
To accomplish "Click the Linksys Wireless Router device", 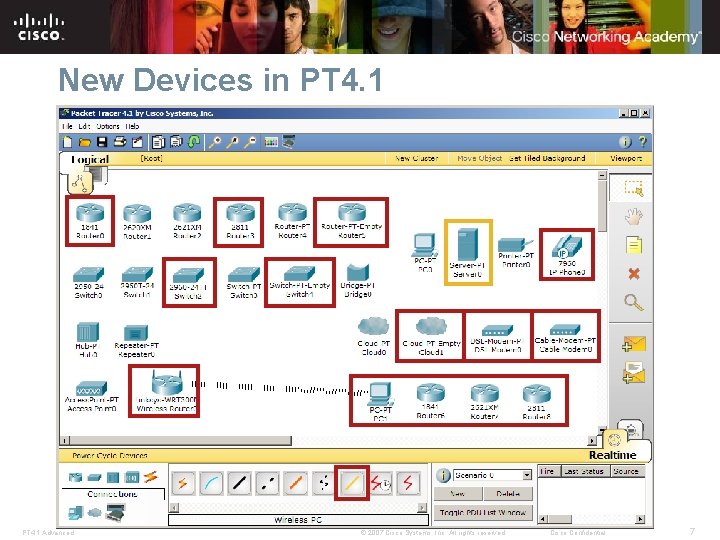I will tap(164, 391).
